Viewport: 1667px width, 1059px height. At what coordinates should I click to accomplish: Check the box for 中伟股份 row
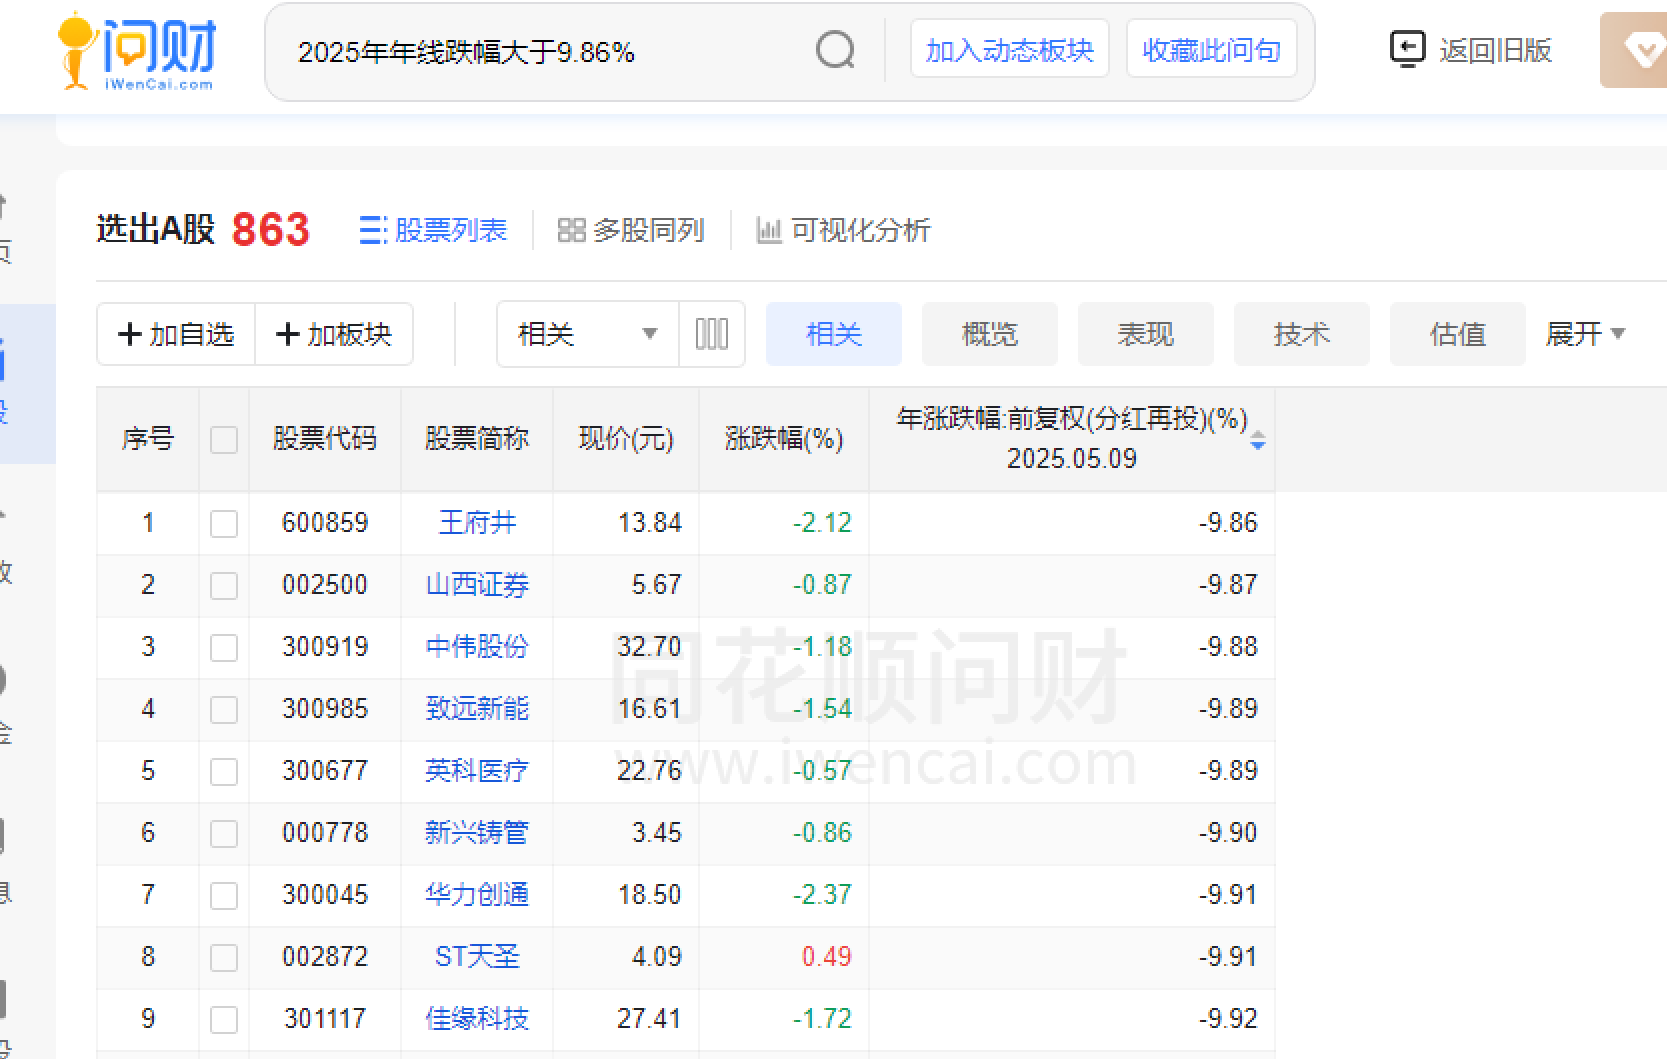coord(224,648)
